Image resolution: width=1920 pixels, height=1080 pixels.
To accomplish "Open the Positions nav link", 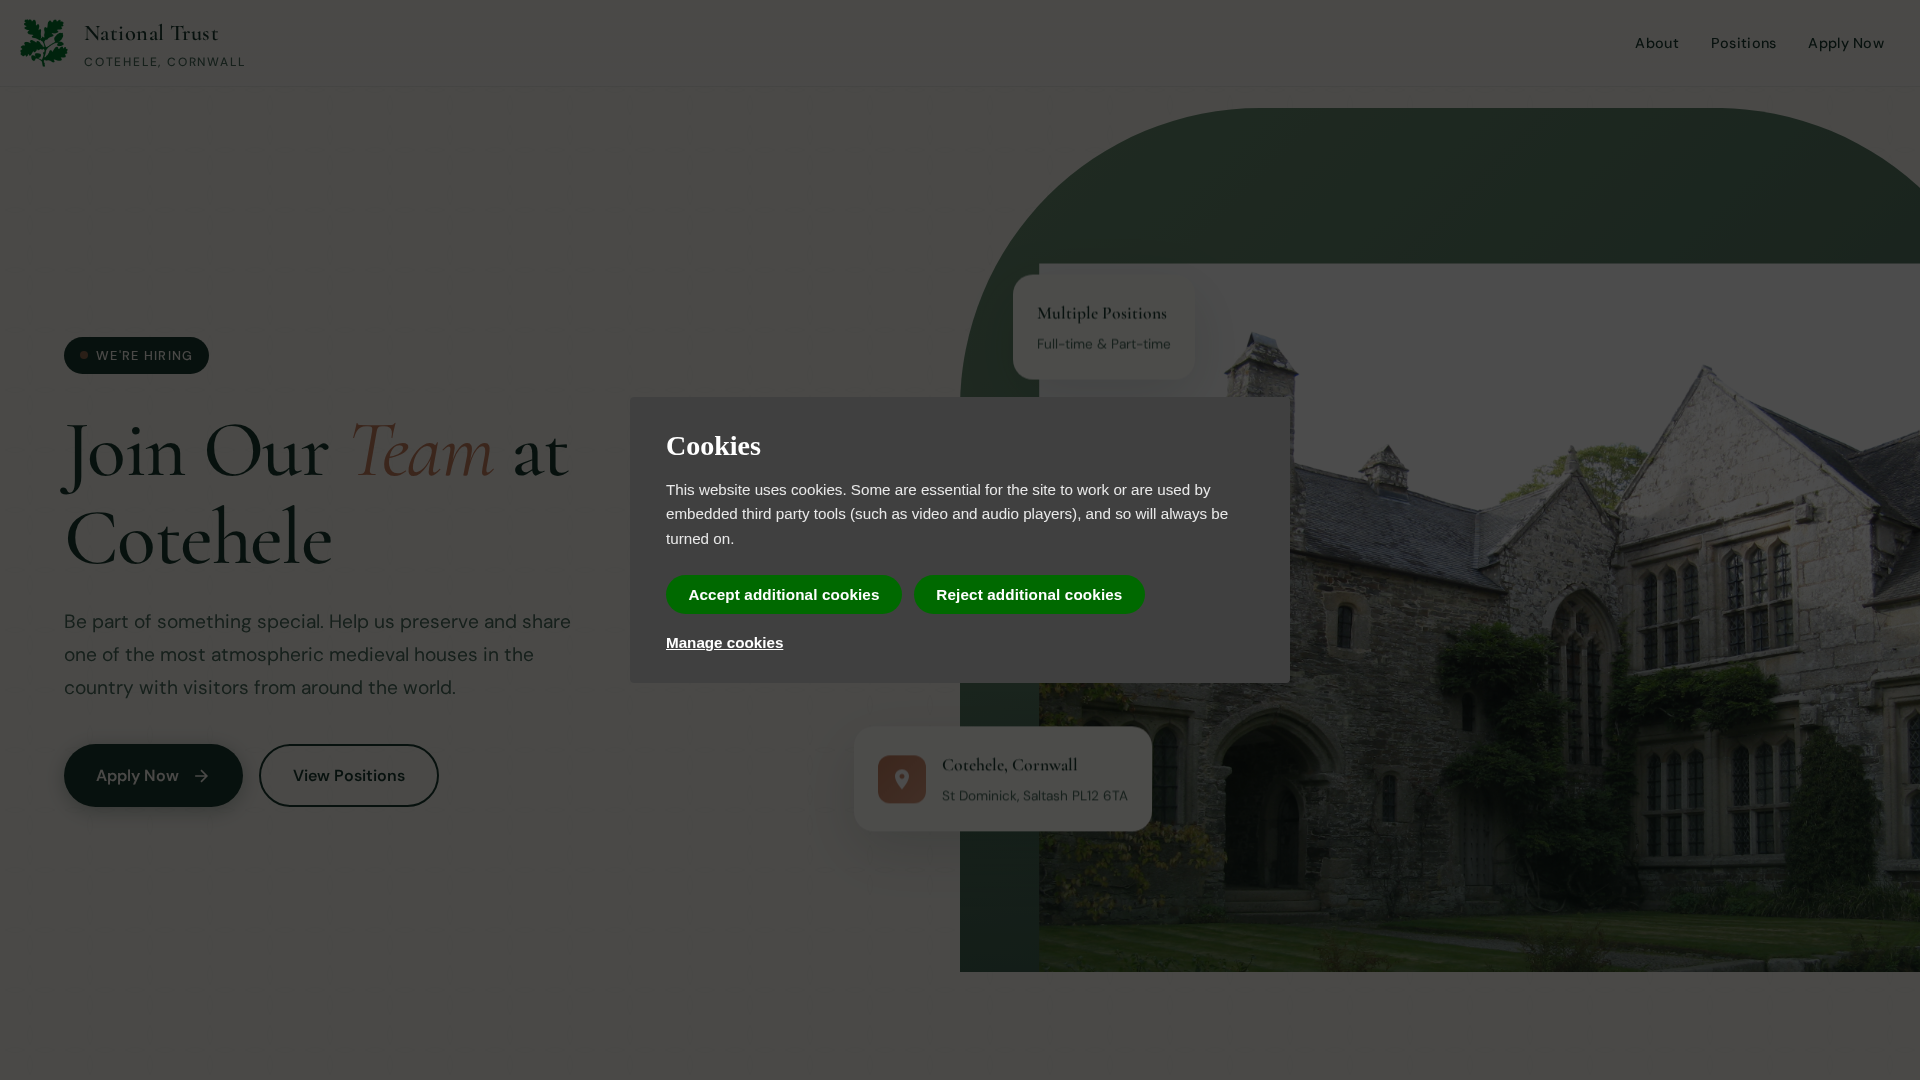I will [x=1743, y=43].
